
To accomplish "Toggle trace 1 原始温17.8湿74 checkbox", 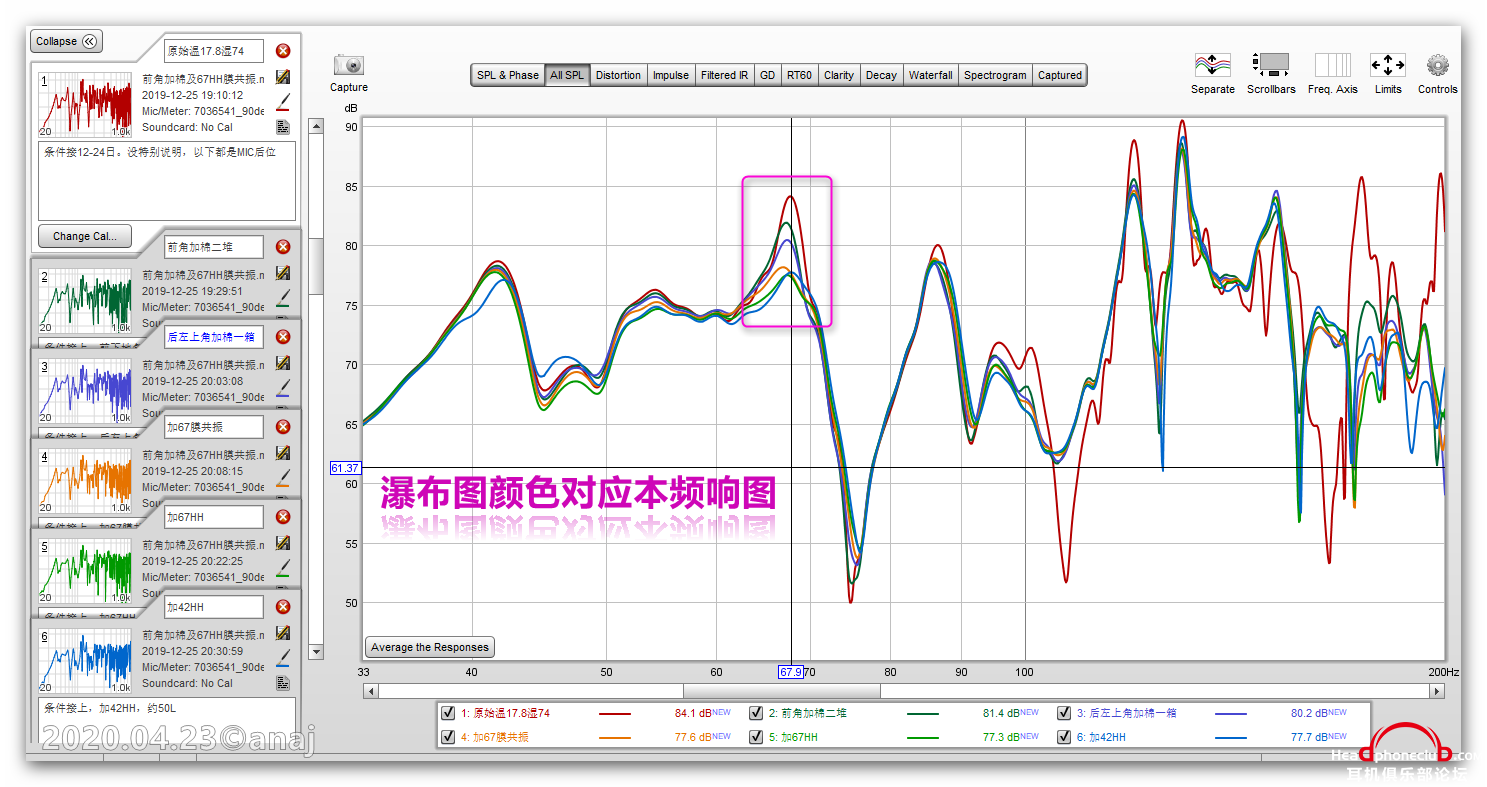I will tap(448, 713).
